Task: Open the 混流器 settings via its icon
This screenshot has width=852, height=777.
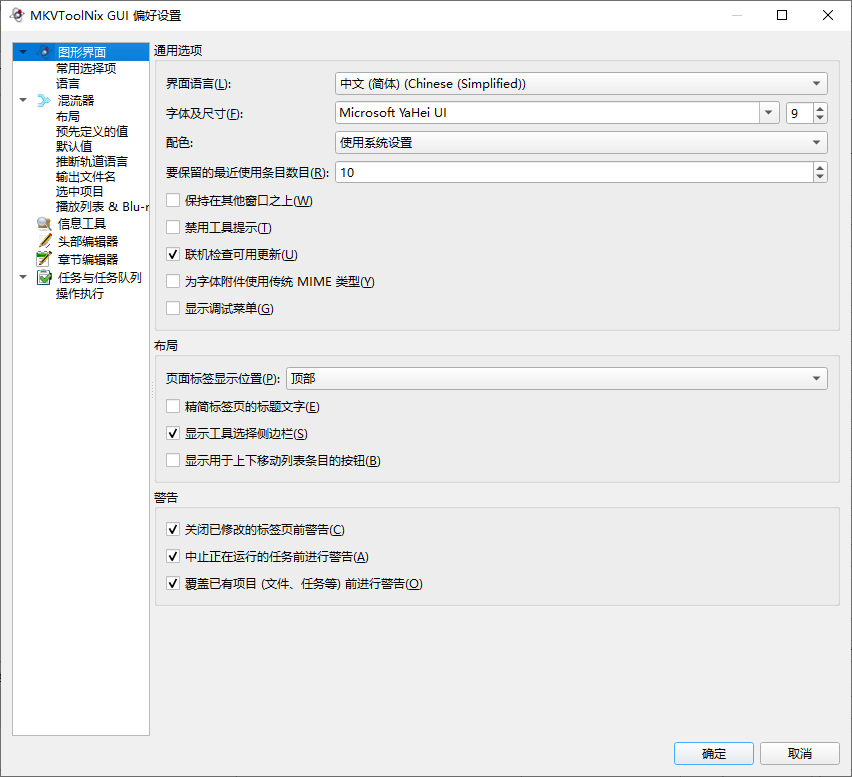Action: (x=43, y=100)
